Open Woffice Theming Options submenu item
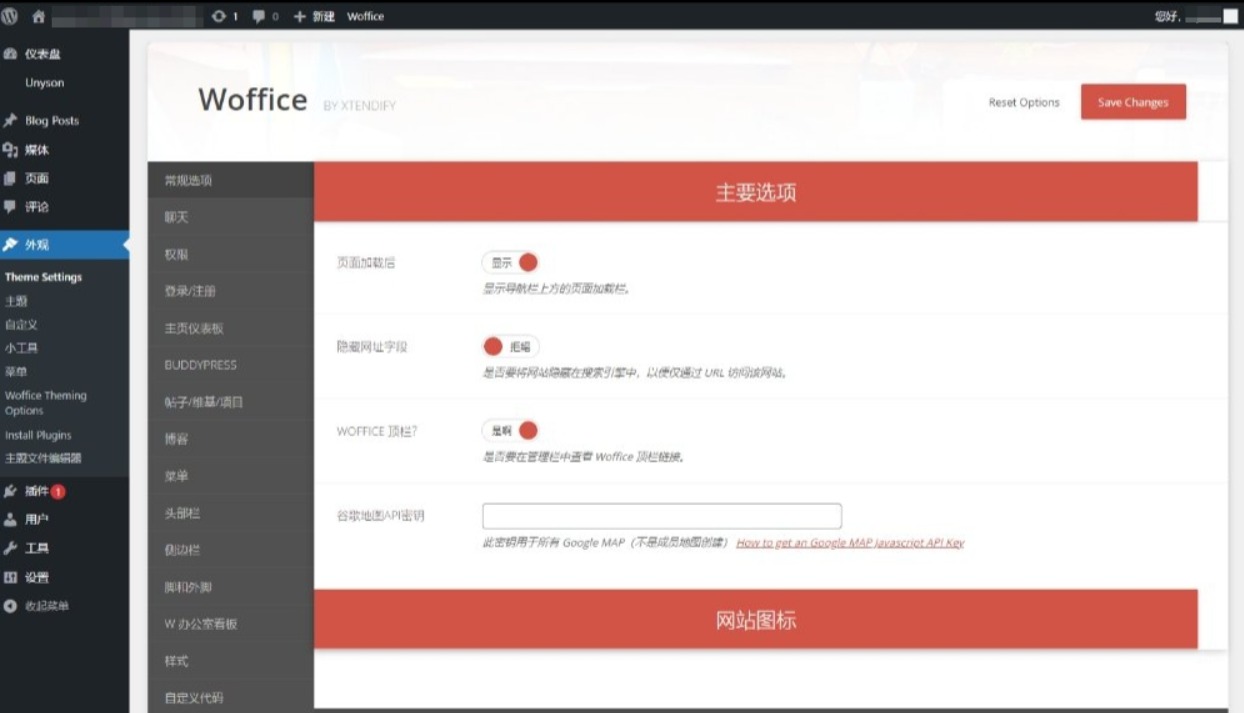Image resolution: width=1244 pixels, height=713 pixels. pos(46,403)
